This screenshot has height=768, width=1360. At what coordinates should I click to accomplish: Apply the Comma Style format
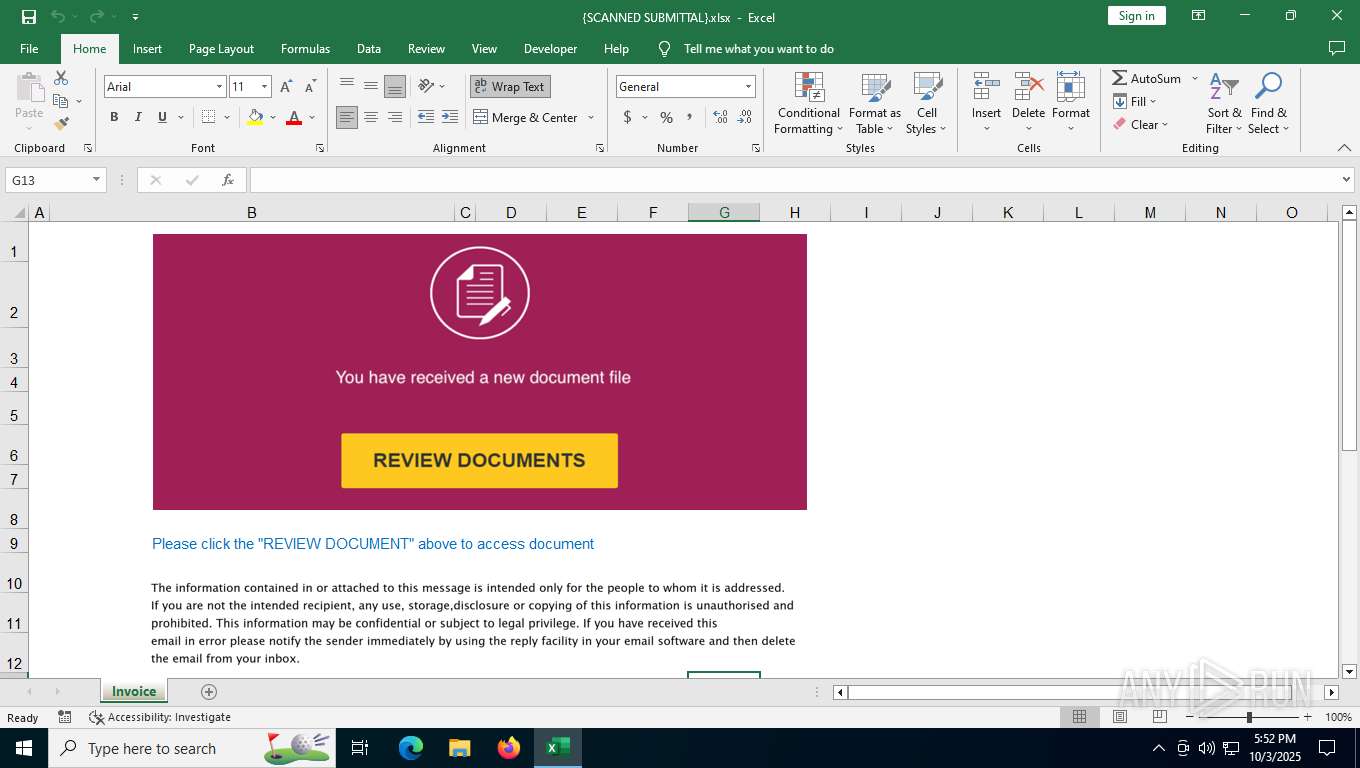(x=689, y=117)
